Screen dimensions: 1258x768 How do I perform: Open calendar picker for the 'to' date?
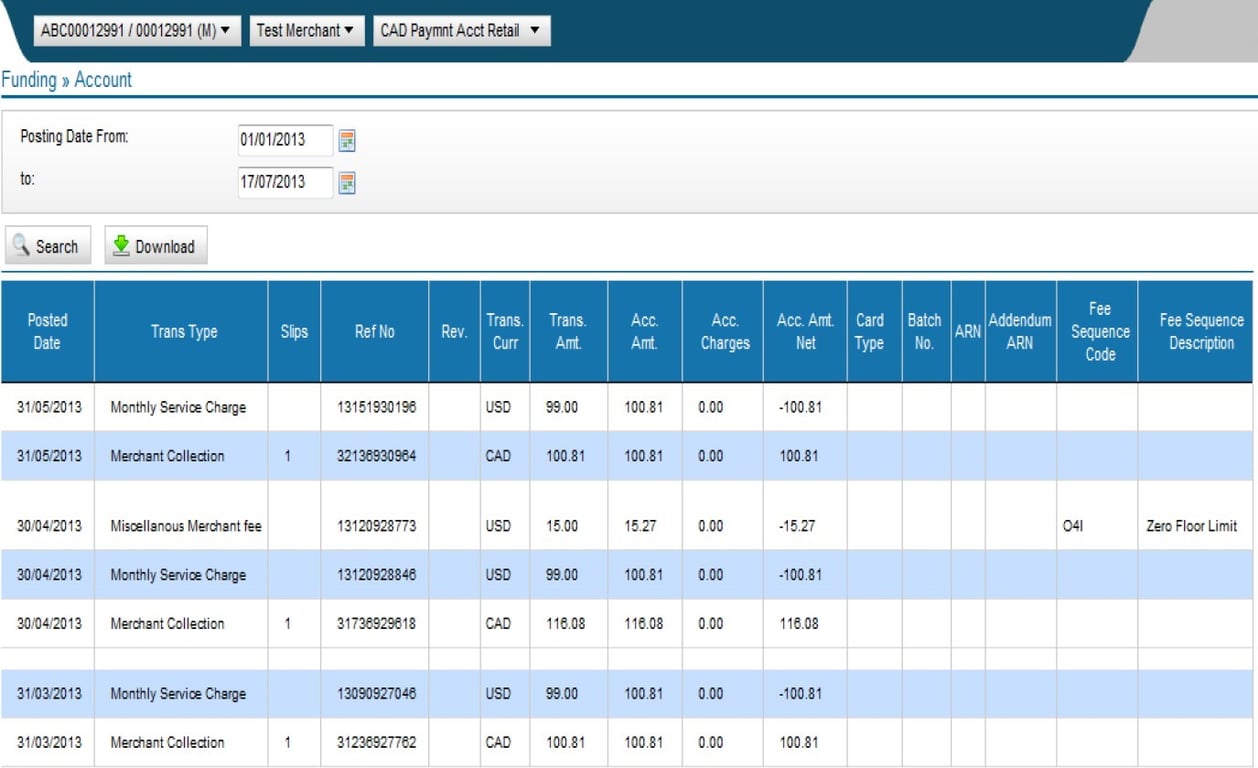click(347, 183)
